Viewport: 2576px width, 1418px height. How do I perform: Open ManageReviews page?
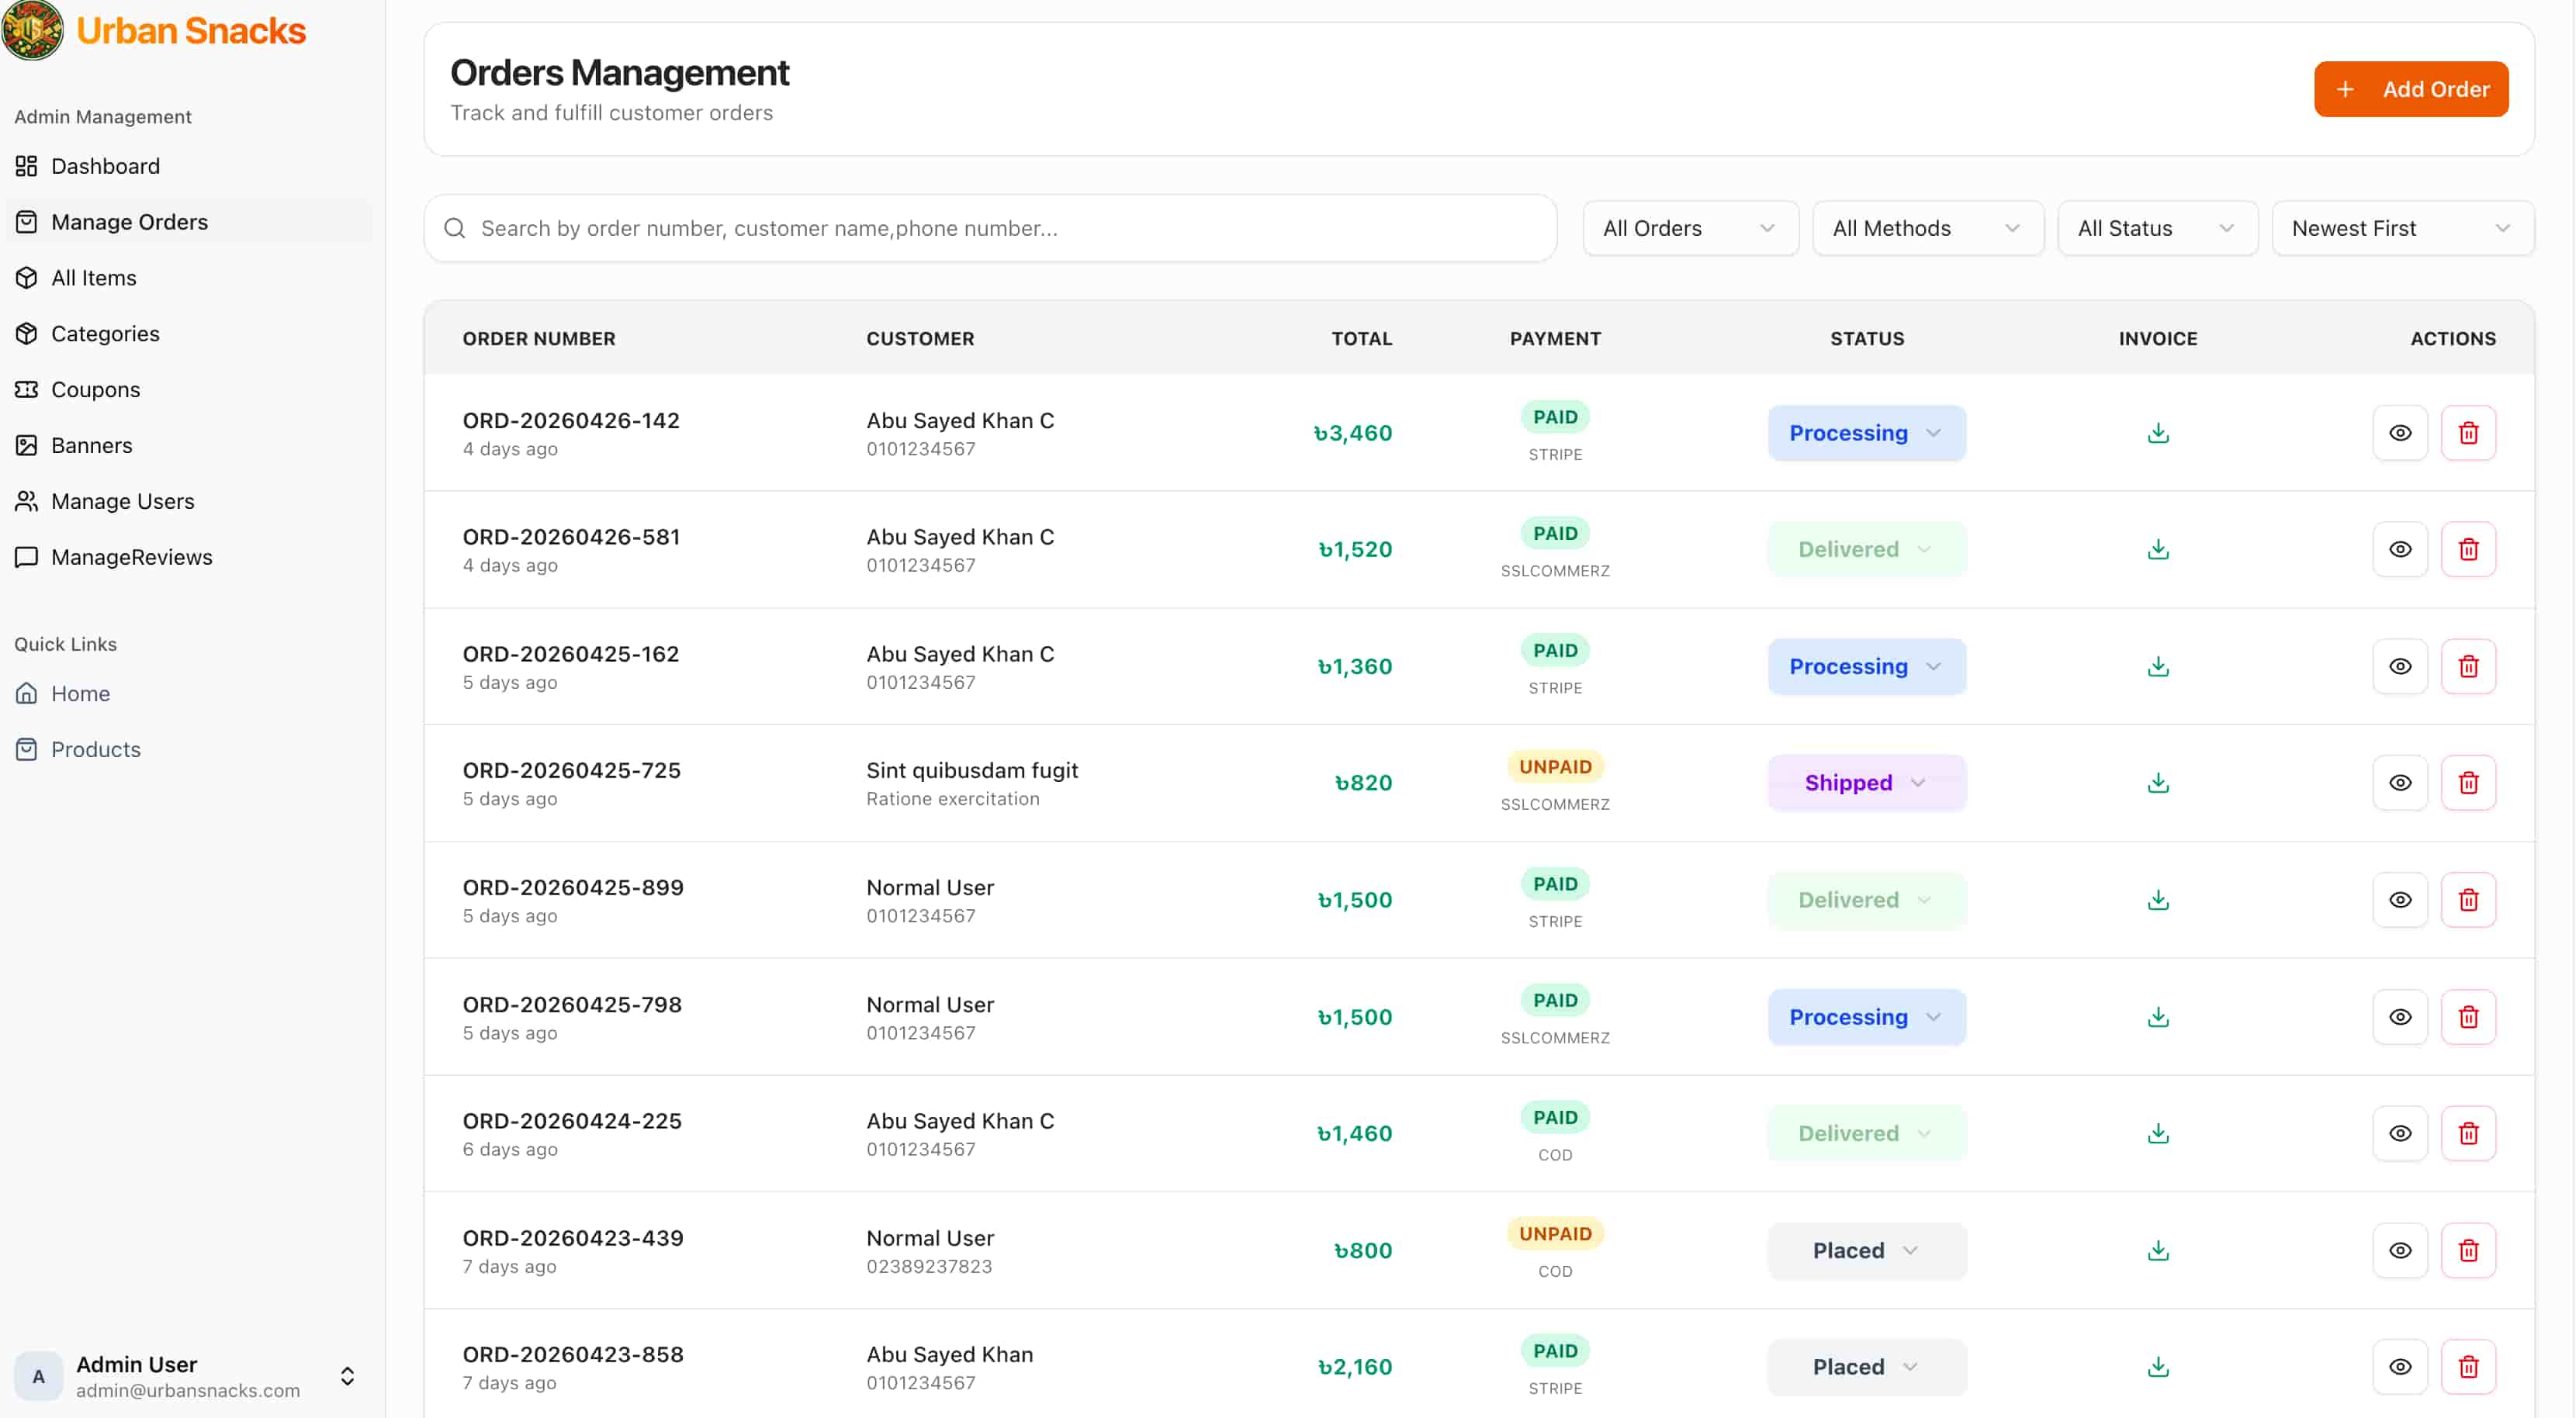tap(190, 557)
